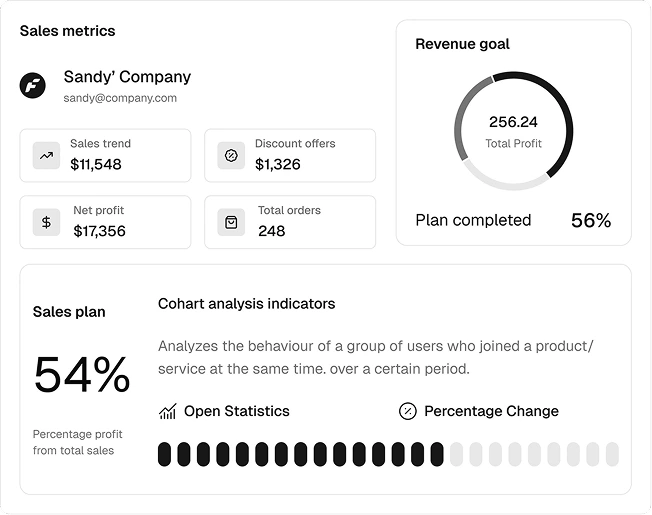Screen dimensions: 652x515
Task: Click the segmented sales progress bar
Action: point(388,454)
